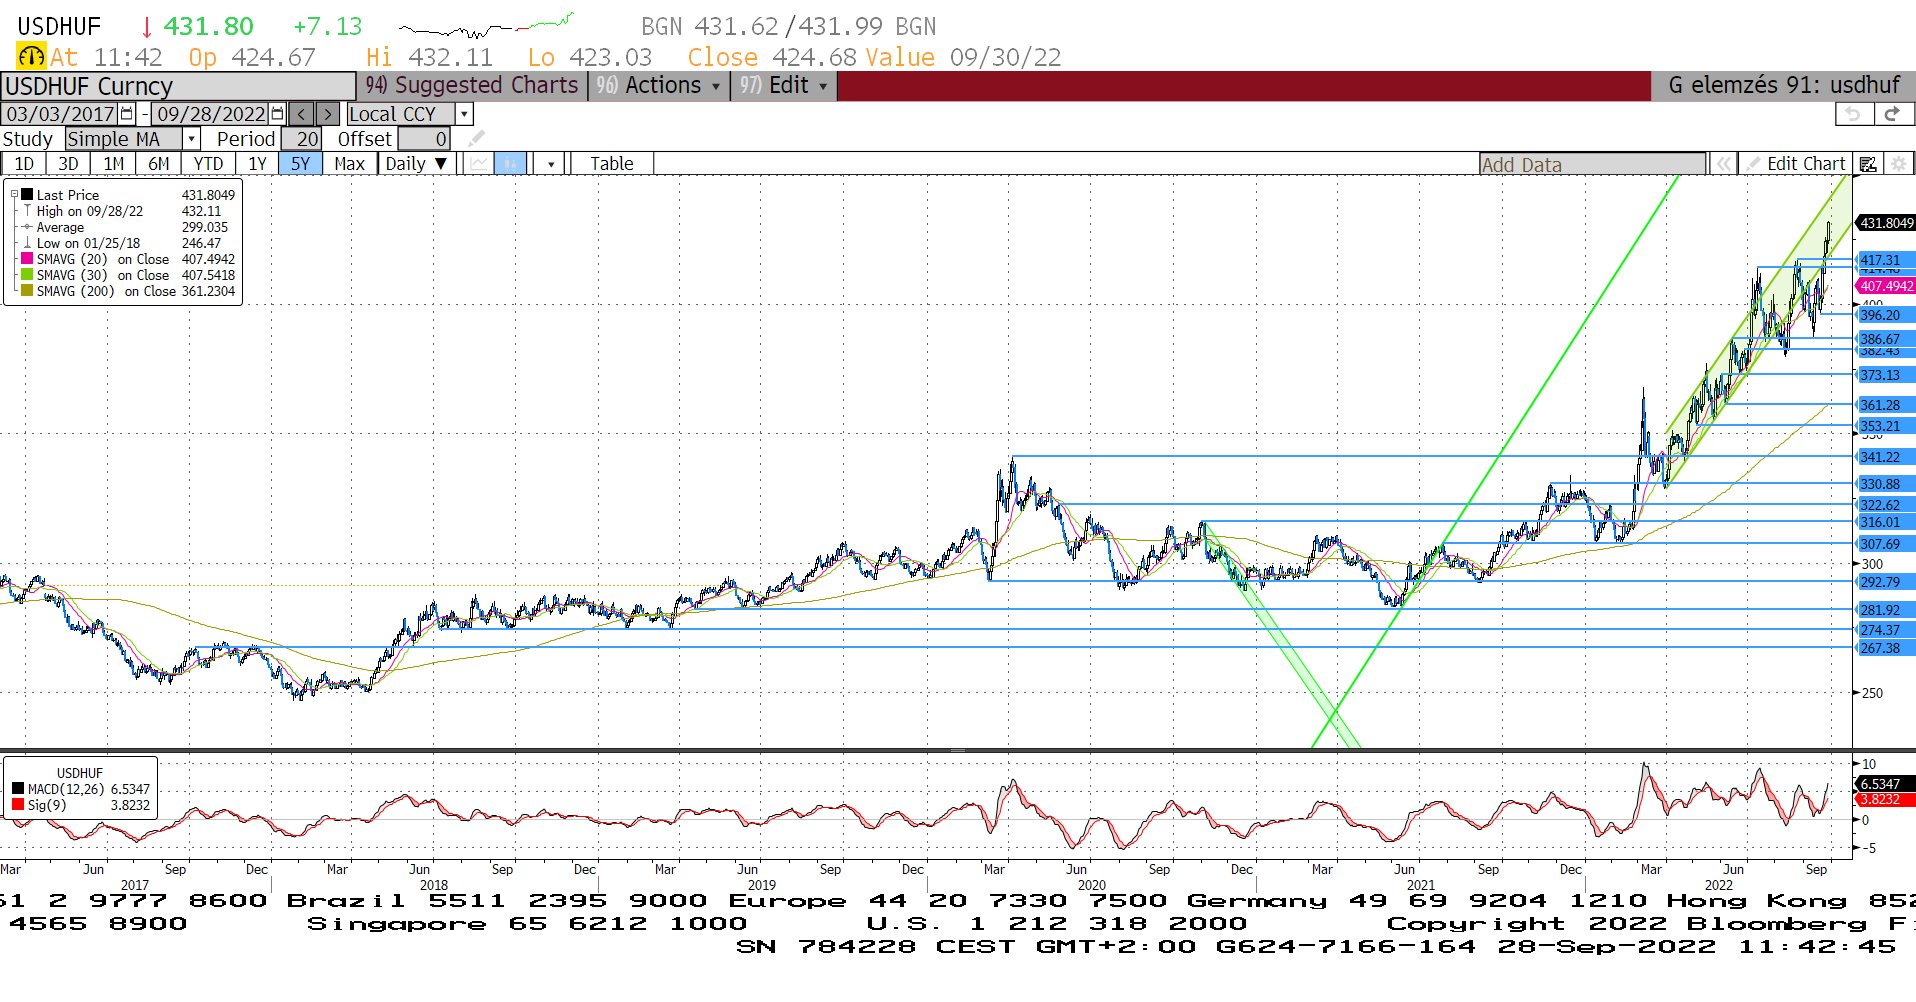The height and width of the screenshot is (1002, 1916).
Task: Click the 417.31 price level label
Action: (x=1886, y=260)
